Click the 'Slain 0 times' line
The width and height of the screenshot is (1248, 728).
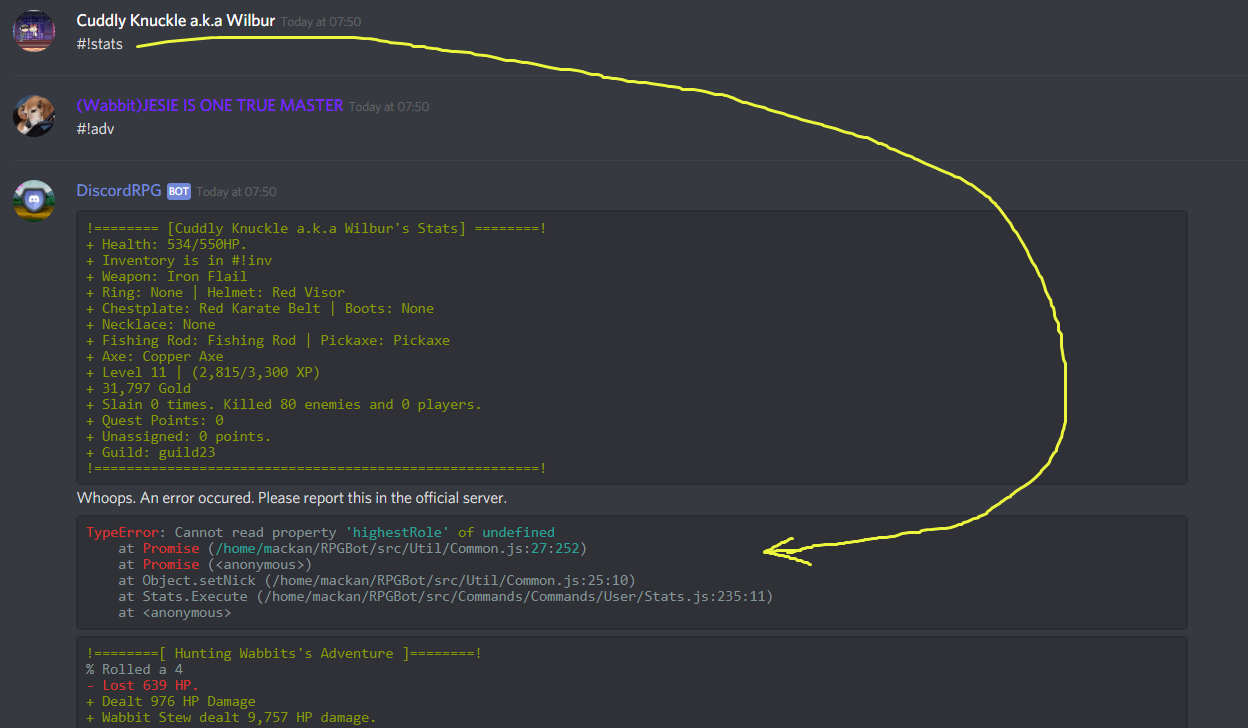pos(285,404)
